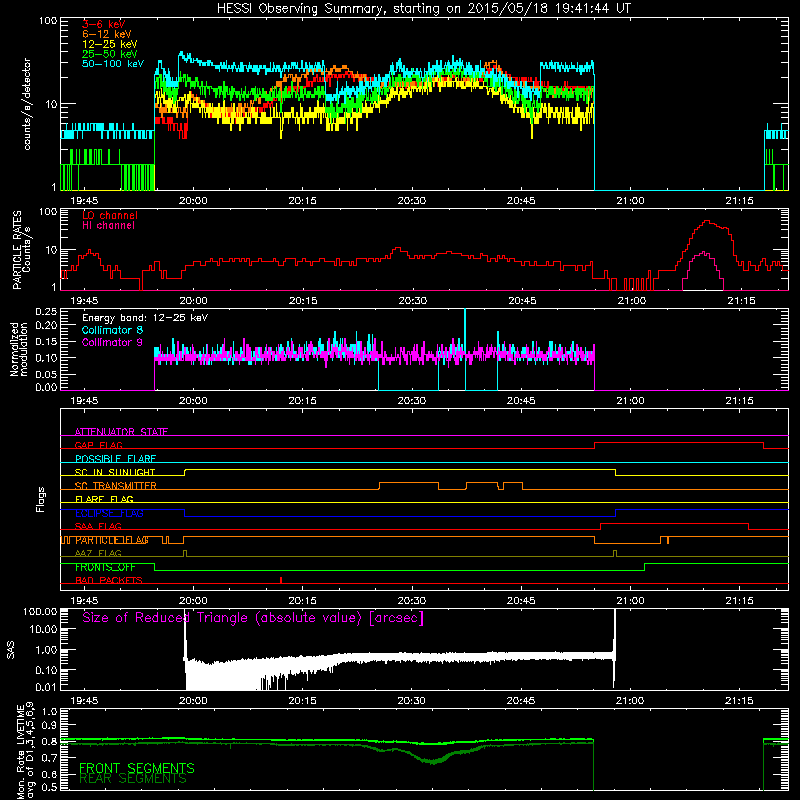Select the 6-12 keV legend label
The height and width of the screenshot is (800, 800).
coord(107,34)
